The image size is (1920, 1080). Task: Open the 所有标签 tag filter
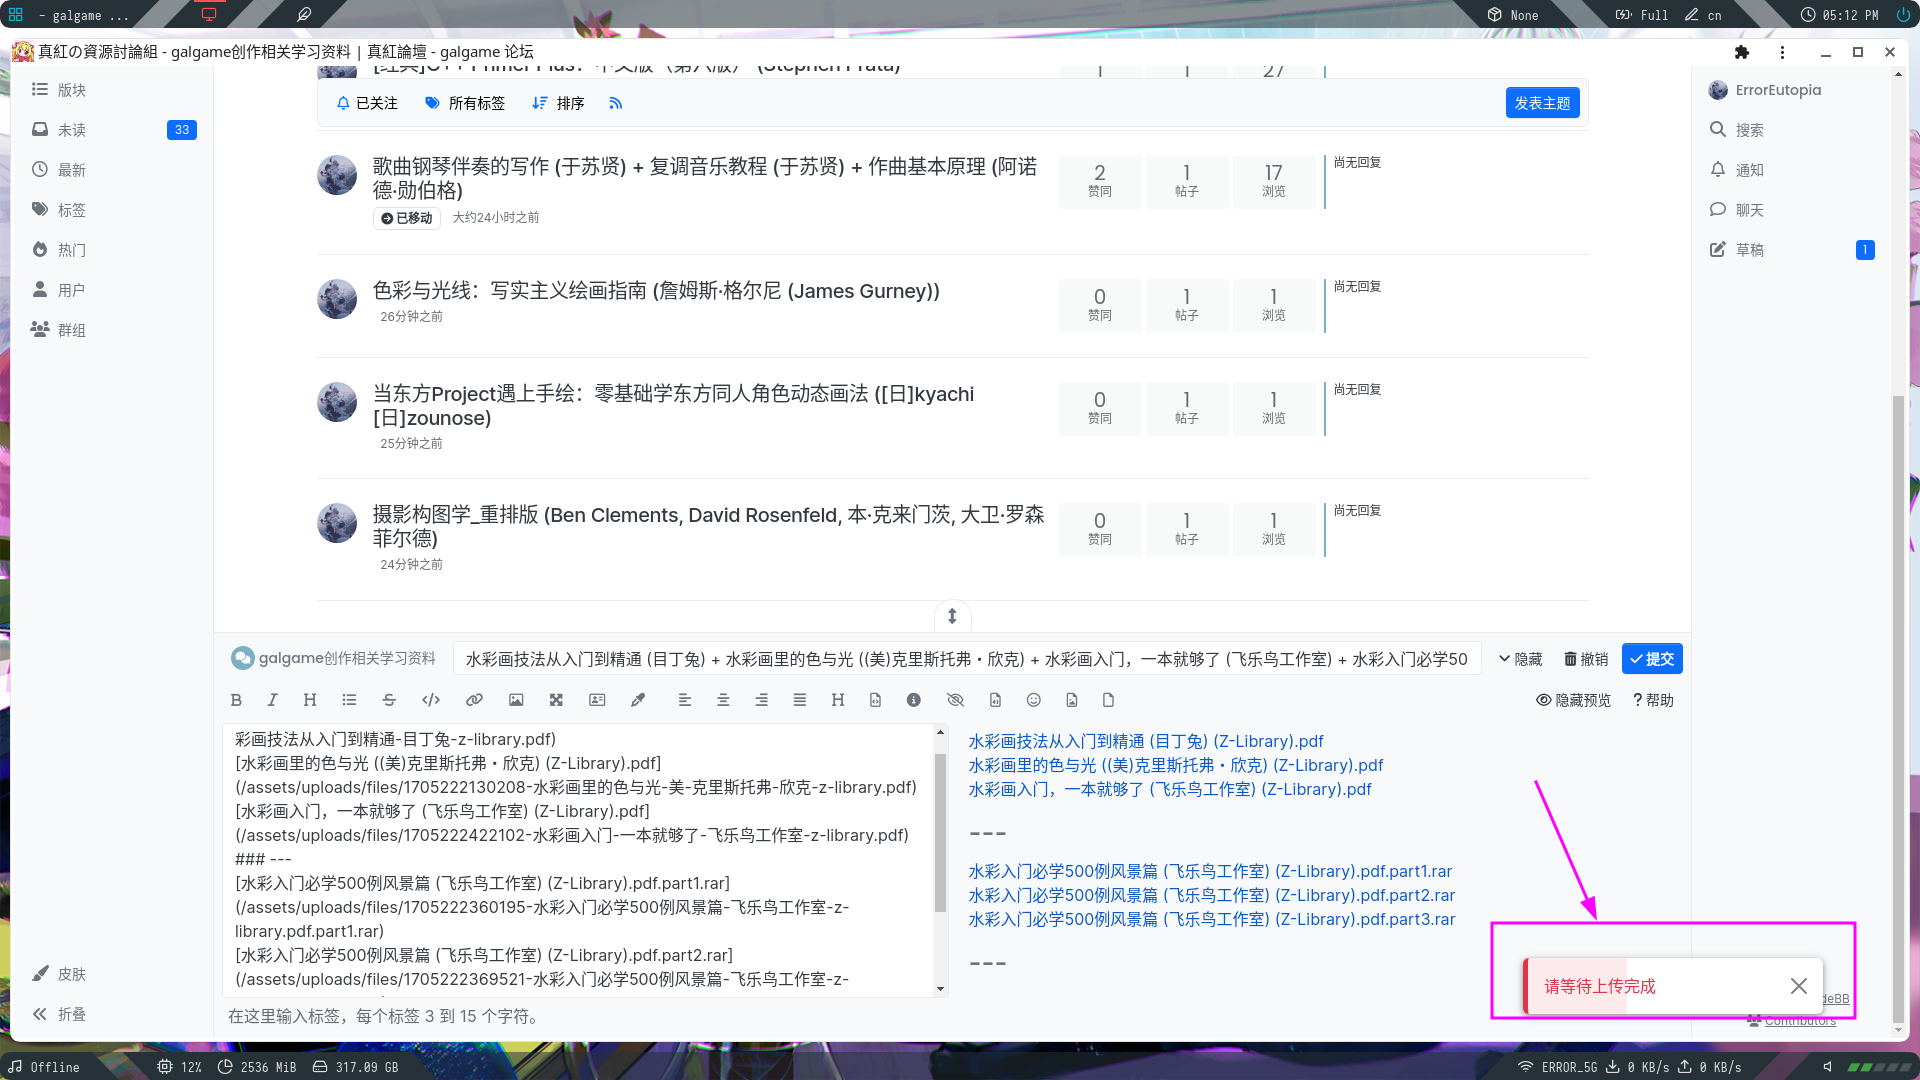point(465,103)
